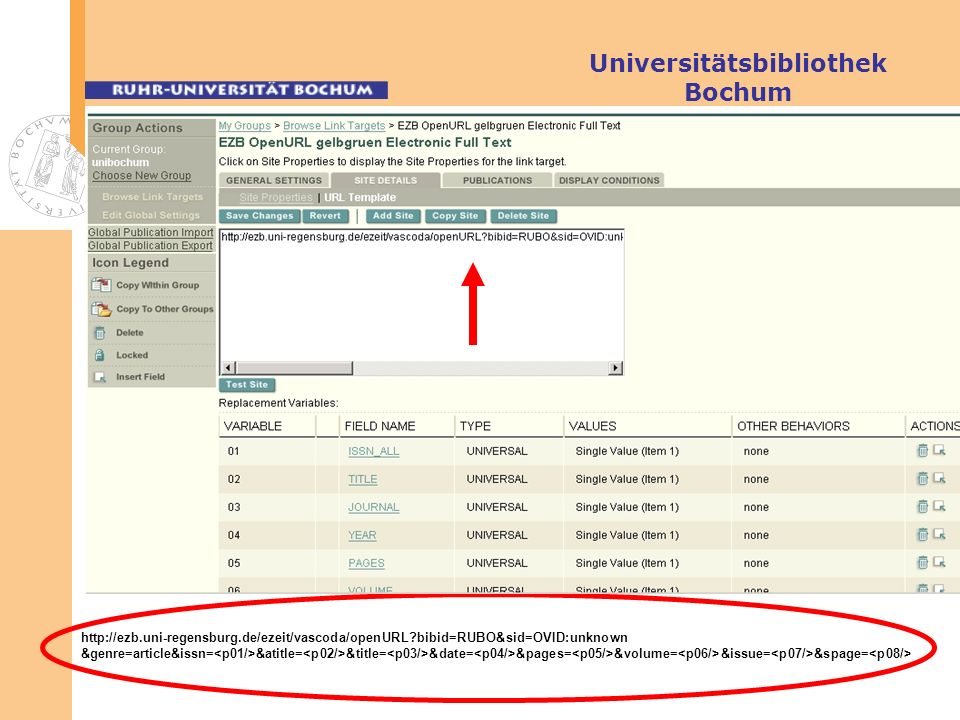Click URL template scrollbar left arrow
This screenshot has width=960, height=720.
click(x=228, y=368)
